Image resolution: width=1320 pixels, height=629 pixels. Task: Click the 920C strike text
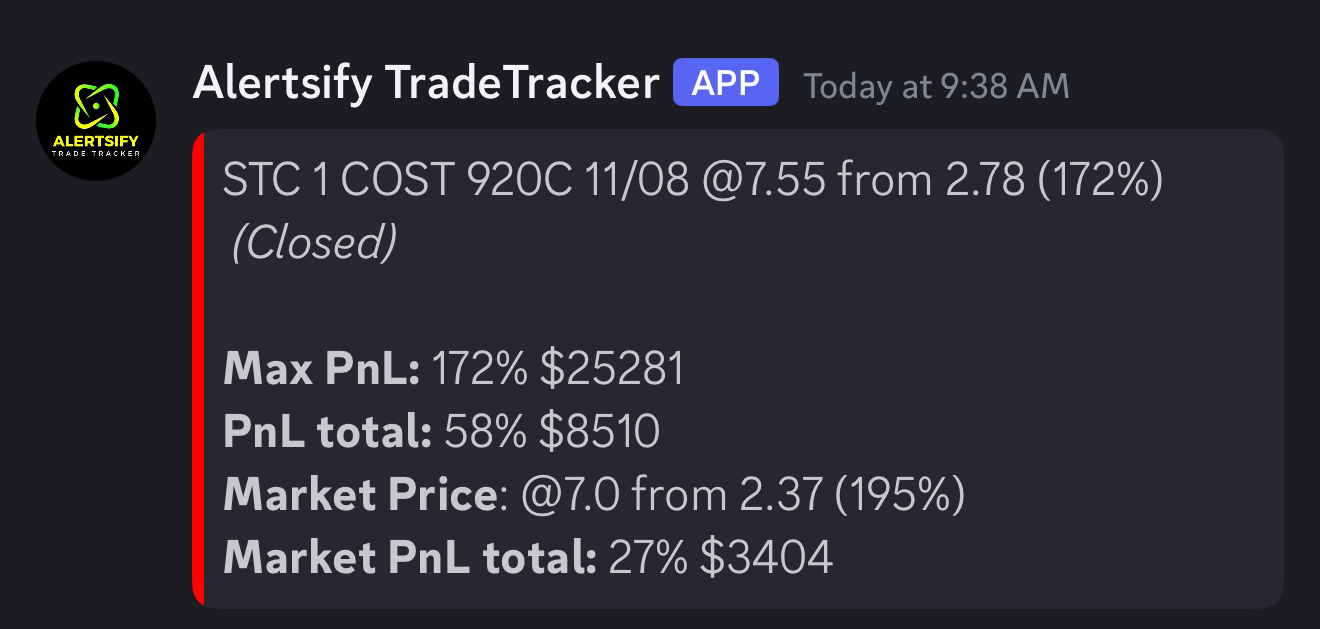tap(520, 181)
